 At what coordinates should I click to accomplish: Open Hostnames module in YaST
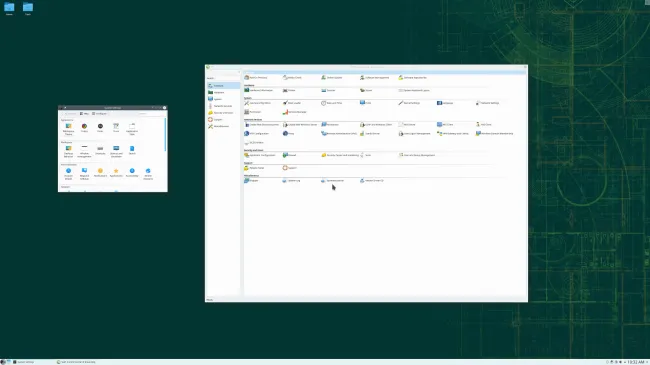329,124
